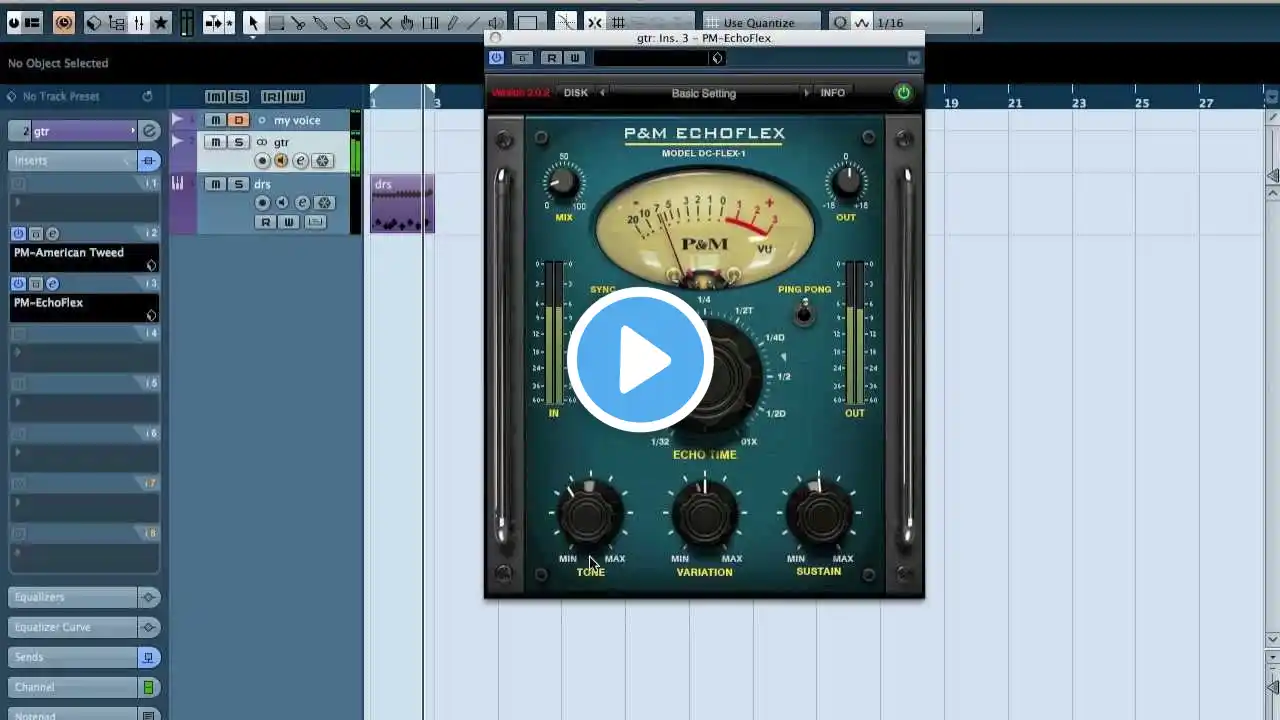The height and width of the screenshot is (720, 1280).
Task: Select the Draw pencil tool
Action: (x=452, y=22)
